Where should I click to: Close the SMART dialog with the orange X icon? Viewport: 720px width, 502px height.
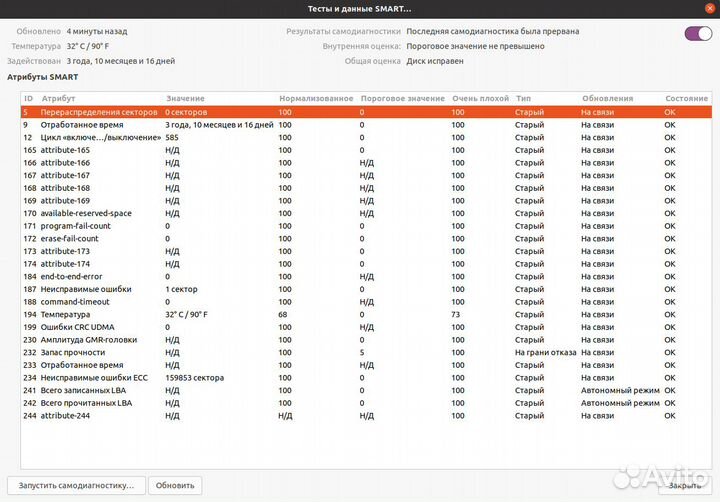(710, 9)
